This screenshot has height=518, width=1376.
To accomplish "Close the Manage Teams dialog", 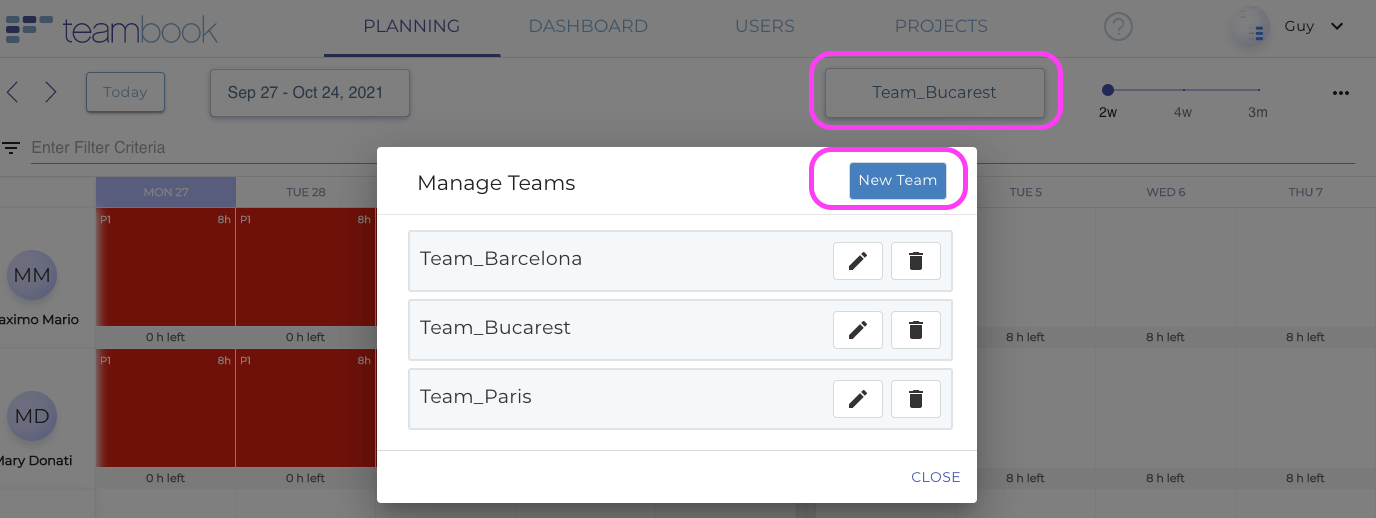I will [935, 477].
